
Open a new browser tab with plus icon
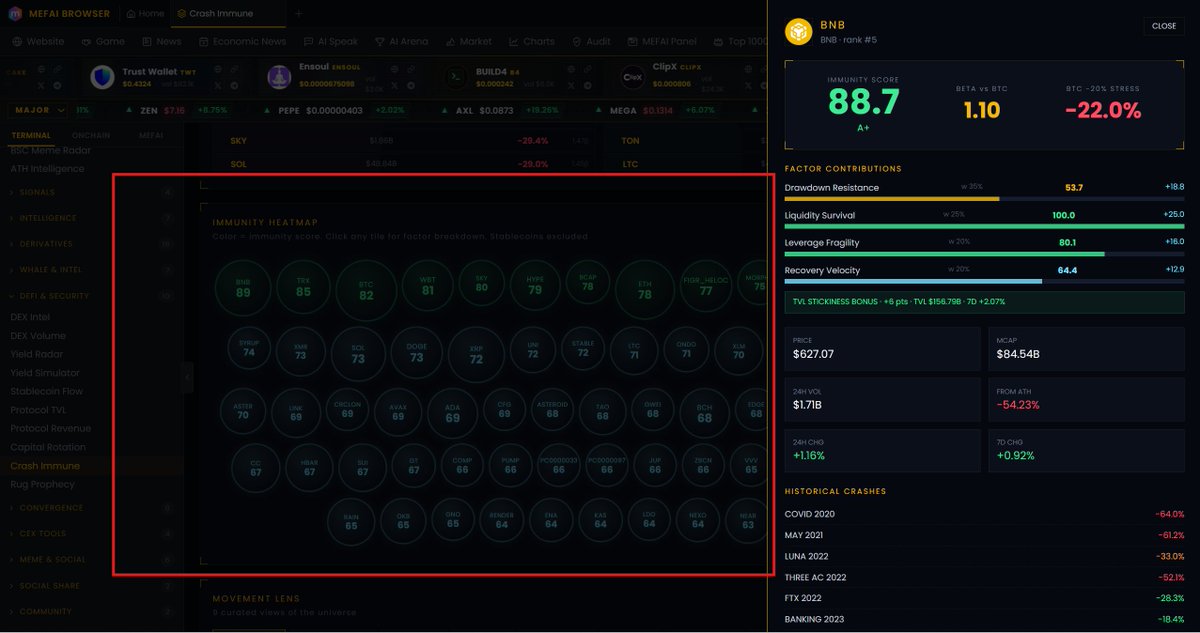click(298, 14)
